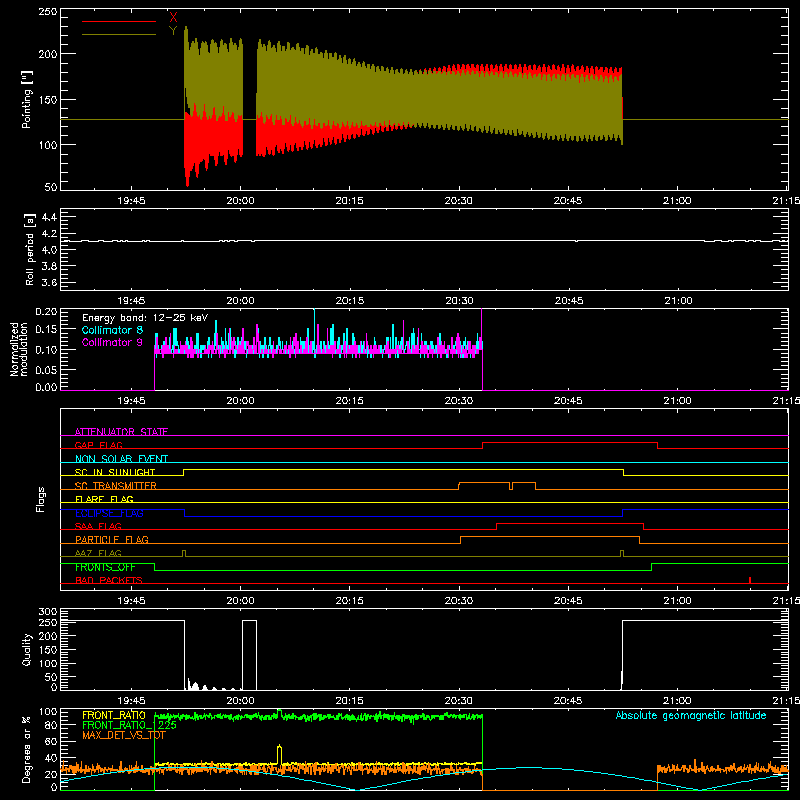Click the 'Absolute geomagnetic latitude' label
This screenshot has height=800, width=800.
click(691, 715)
